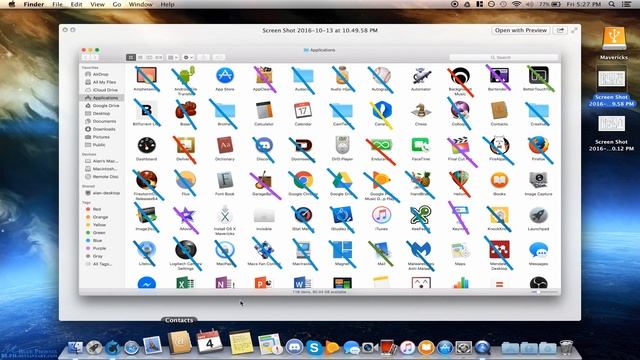Open the Apple menu
The image size is (640, 360).
pos(12,4)
